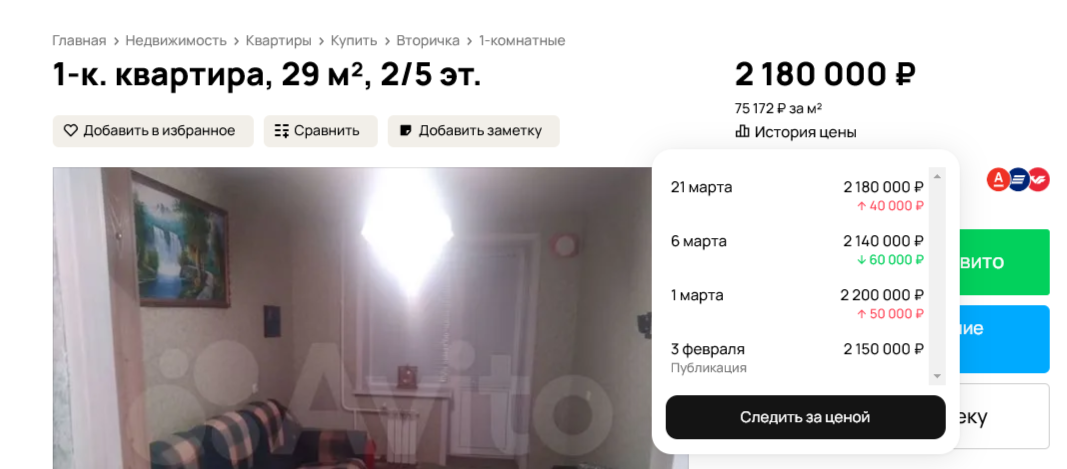This screenshot has width=1067, height=469.
Task: Click the green Avito button
Action: click(1004, 262)
